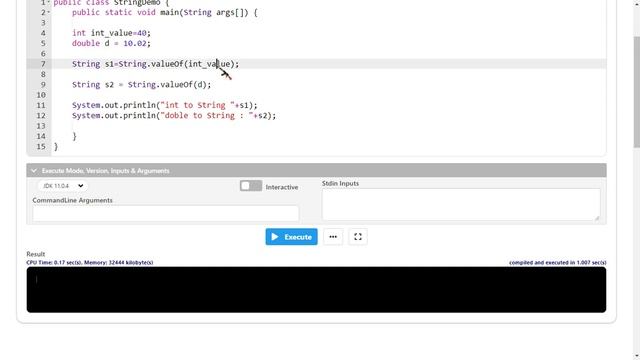Click the black Result output console
The height and width of the screenshot is (360, 640).
[316, 290]
